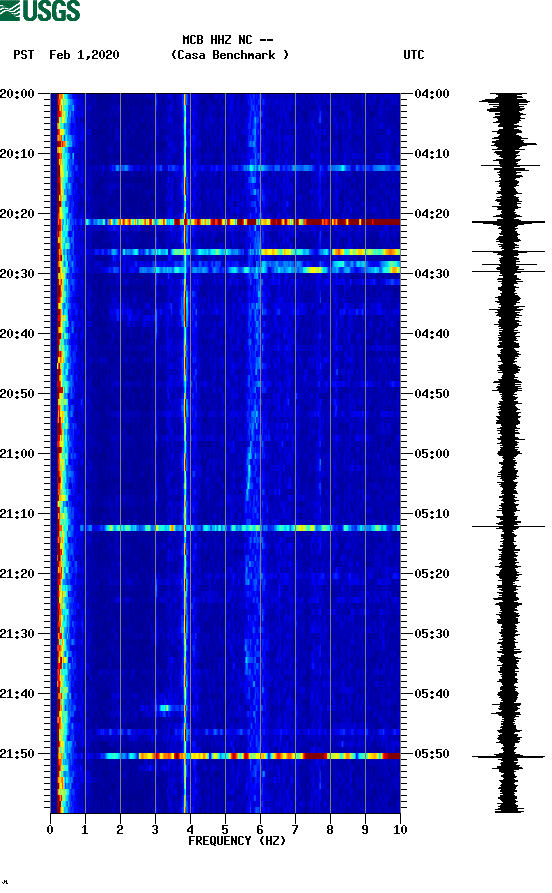Image resolution: width=552 pixels, height=893 pixels.
Task: Click the 'FREQUENCY (HZ)' axis title
Action: pyautogui.click(x=236, y=841)
